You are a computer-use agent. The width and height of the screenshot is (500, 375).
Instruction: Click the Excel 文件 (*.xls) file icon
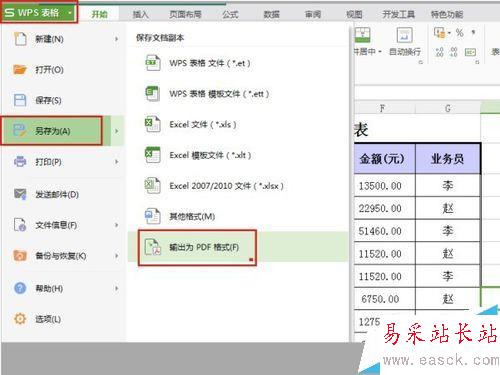(x=153, y=124)
